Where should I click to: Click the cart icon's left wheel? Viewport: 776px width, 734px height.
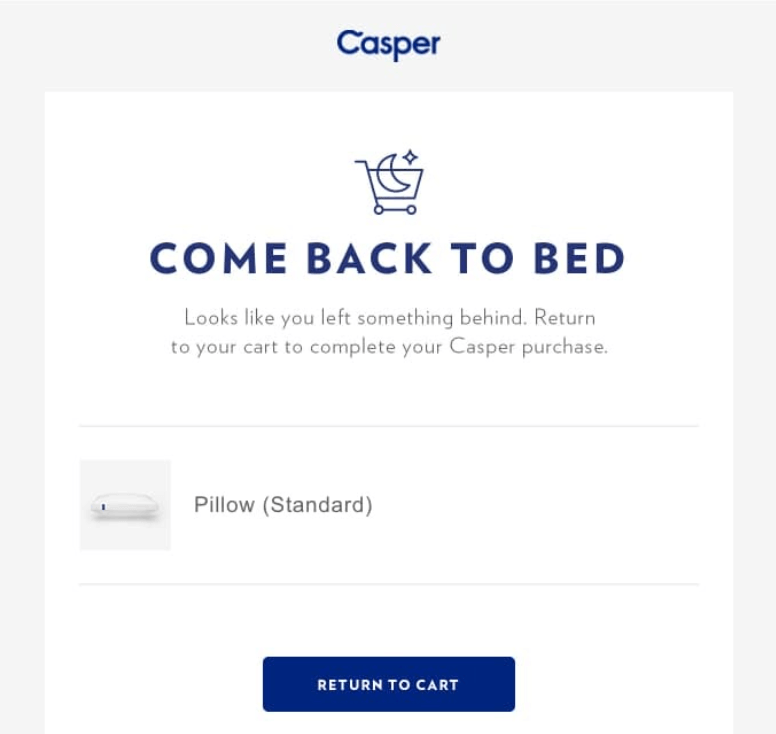tap(379, 210)
